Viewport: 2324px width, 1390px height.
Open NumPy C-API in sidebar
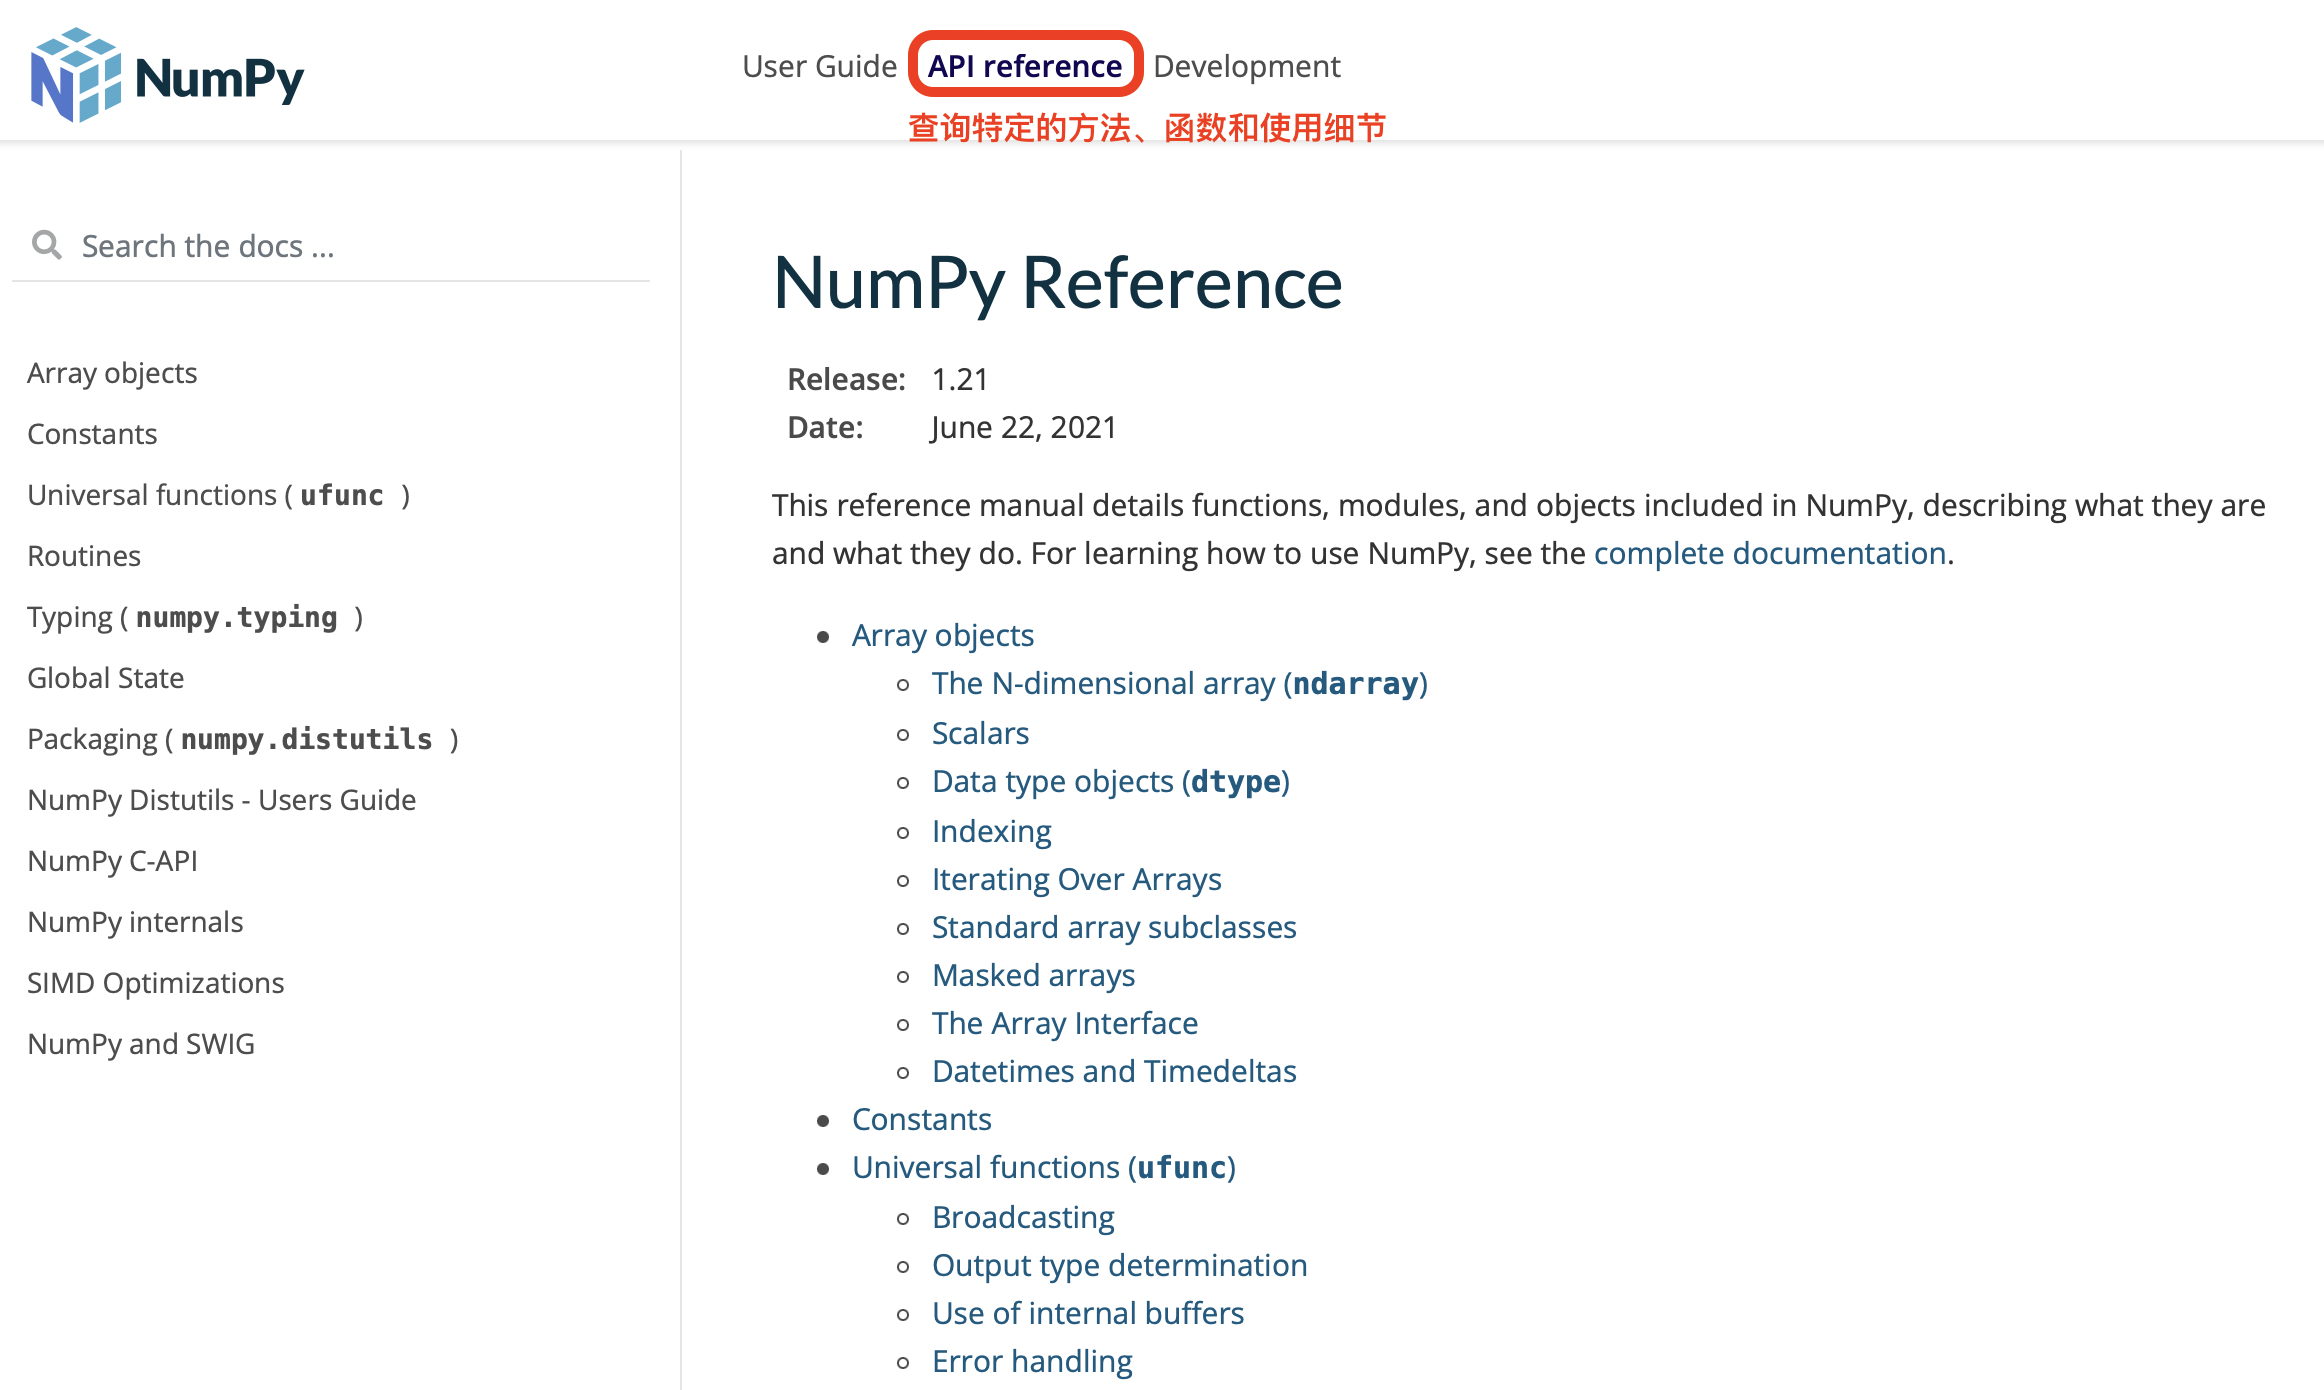pos(112,861)
